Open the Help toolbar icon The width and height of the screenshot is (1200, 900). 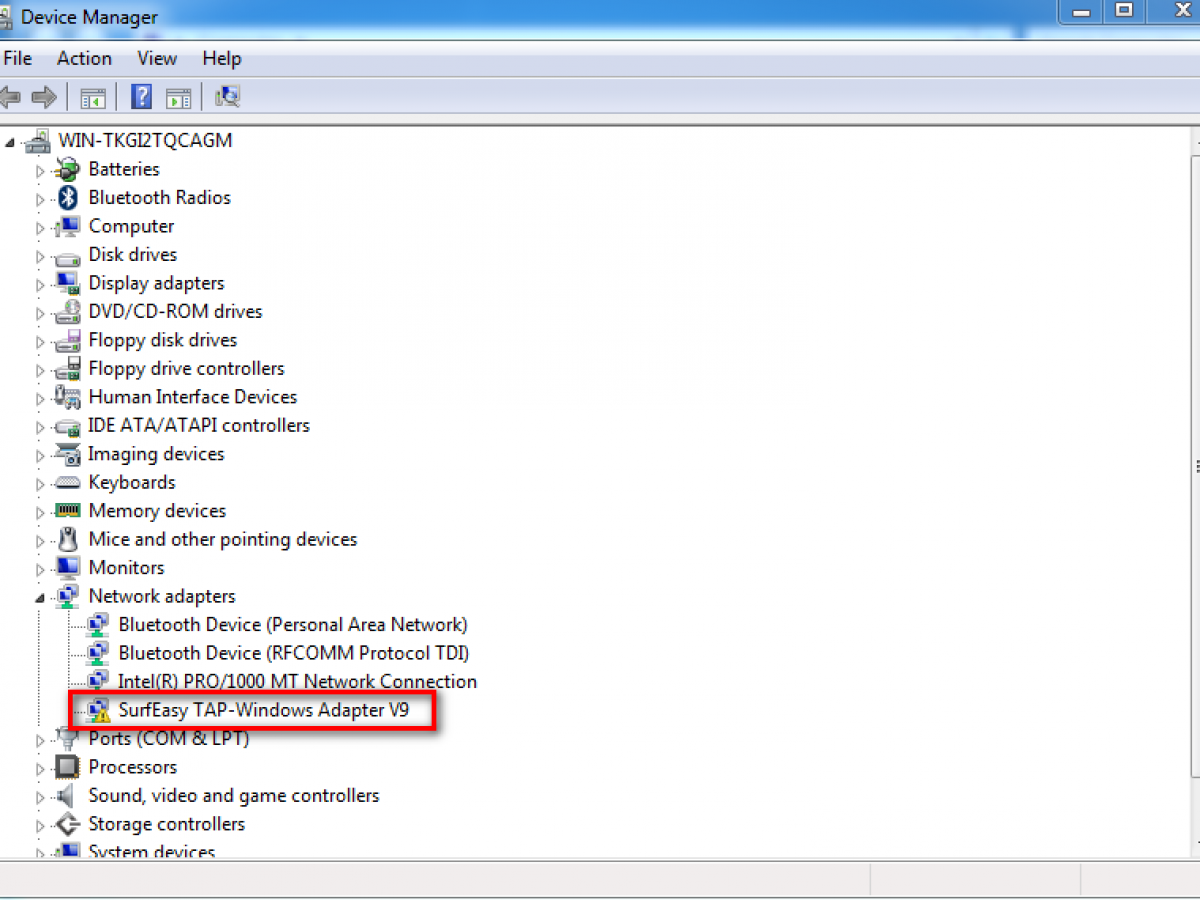tap(142, 97)
